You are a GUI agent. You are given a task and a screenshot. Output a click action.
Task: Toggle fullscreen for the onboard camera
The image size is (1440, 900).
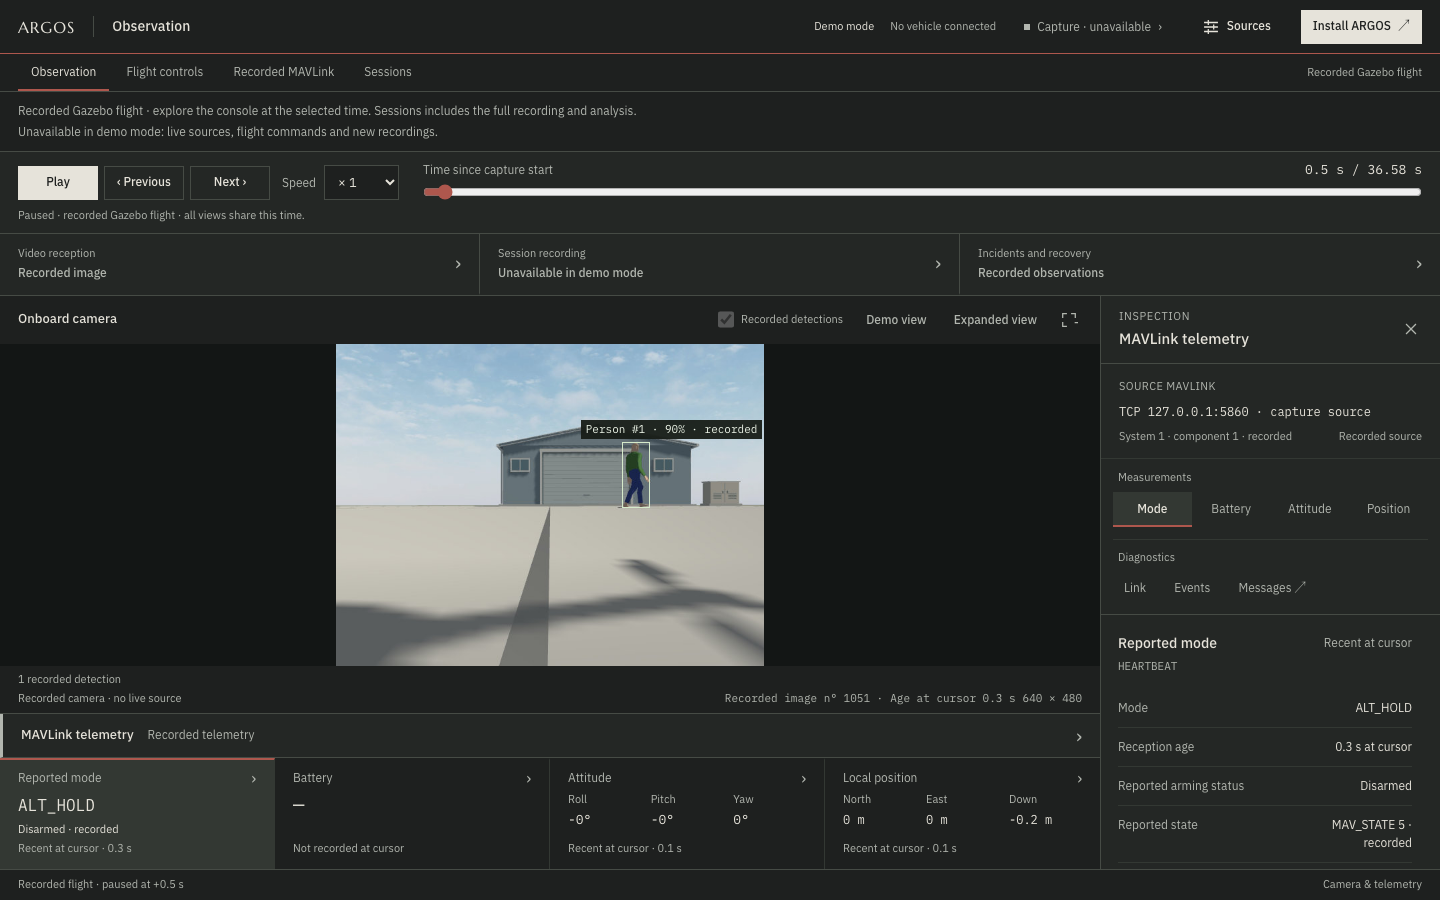coord(1069,320)
